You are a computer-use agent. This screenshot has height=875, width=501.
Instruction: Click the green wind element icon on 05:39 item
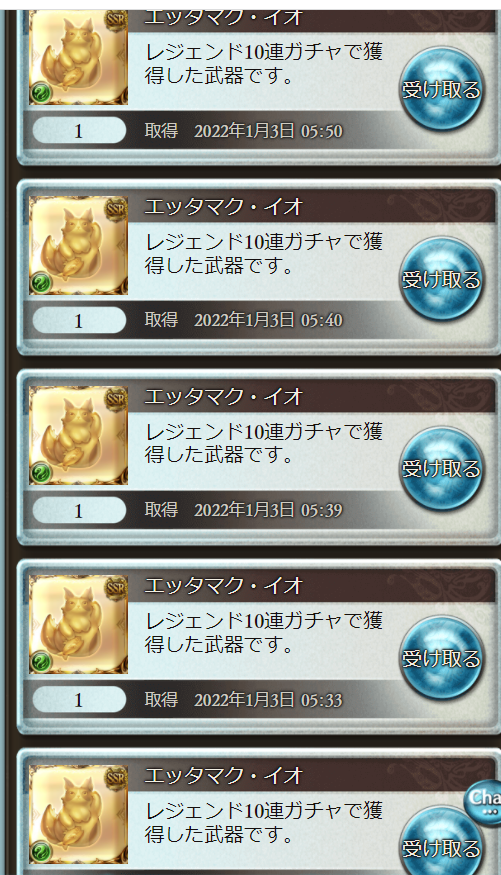(x=41, y=473)
